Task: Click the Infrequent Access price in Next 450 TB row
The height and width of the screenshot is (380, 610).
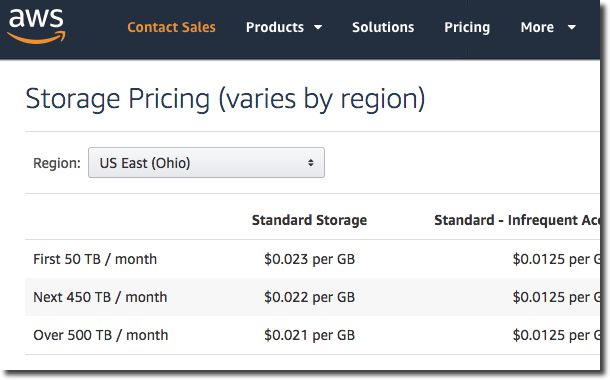Action: [x=556, y=297]
